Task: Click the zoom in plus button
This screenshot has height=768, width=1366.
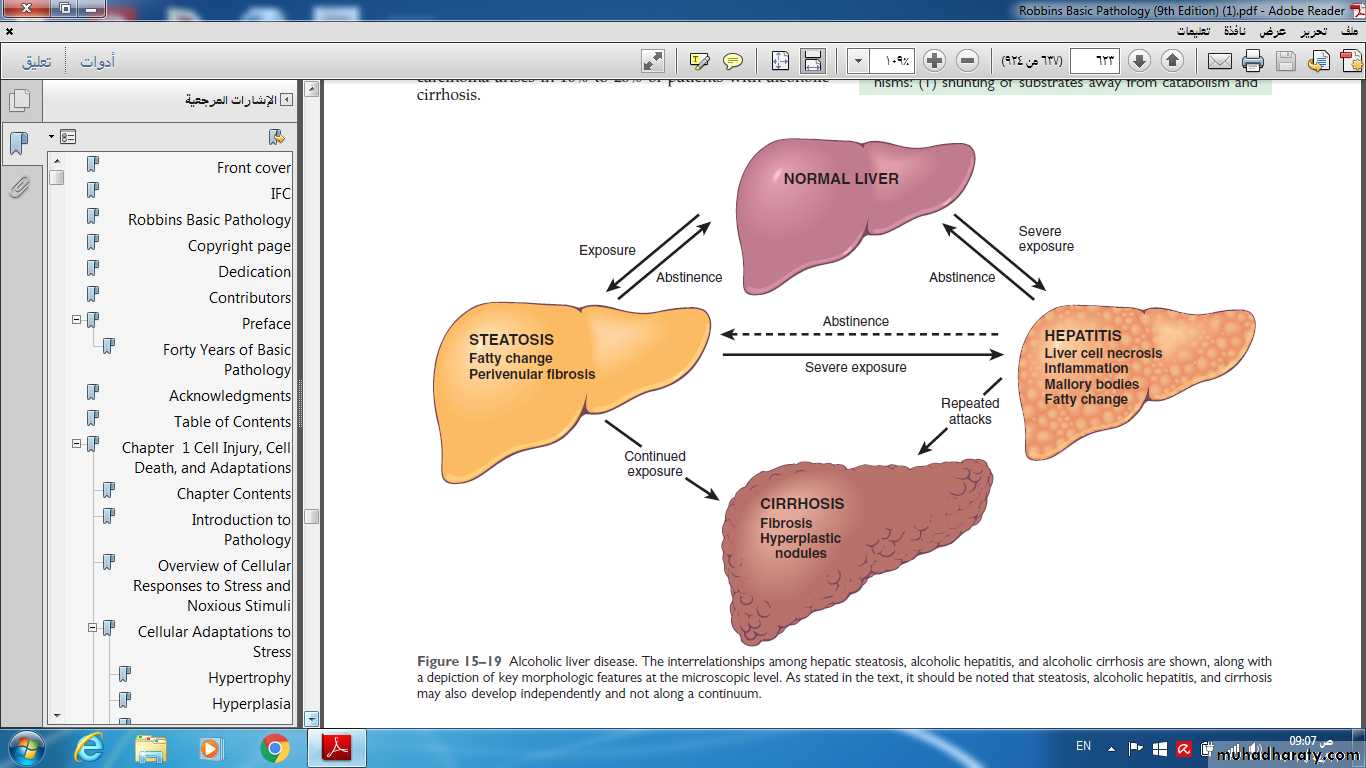Action: click(934, 61)
